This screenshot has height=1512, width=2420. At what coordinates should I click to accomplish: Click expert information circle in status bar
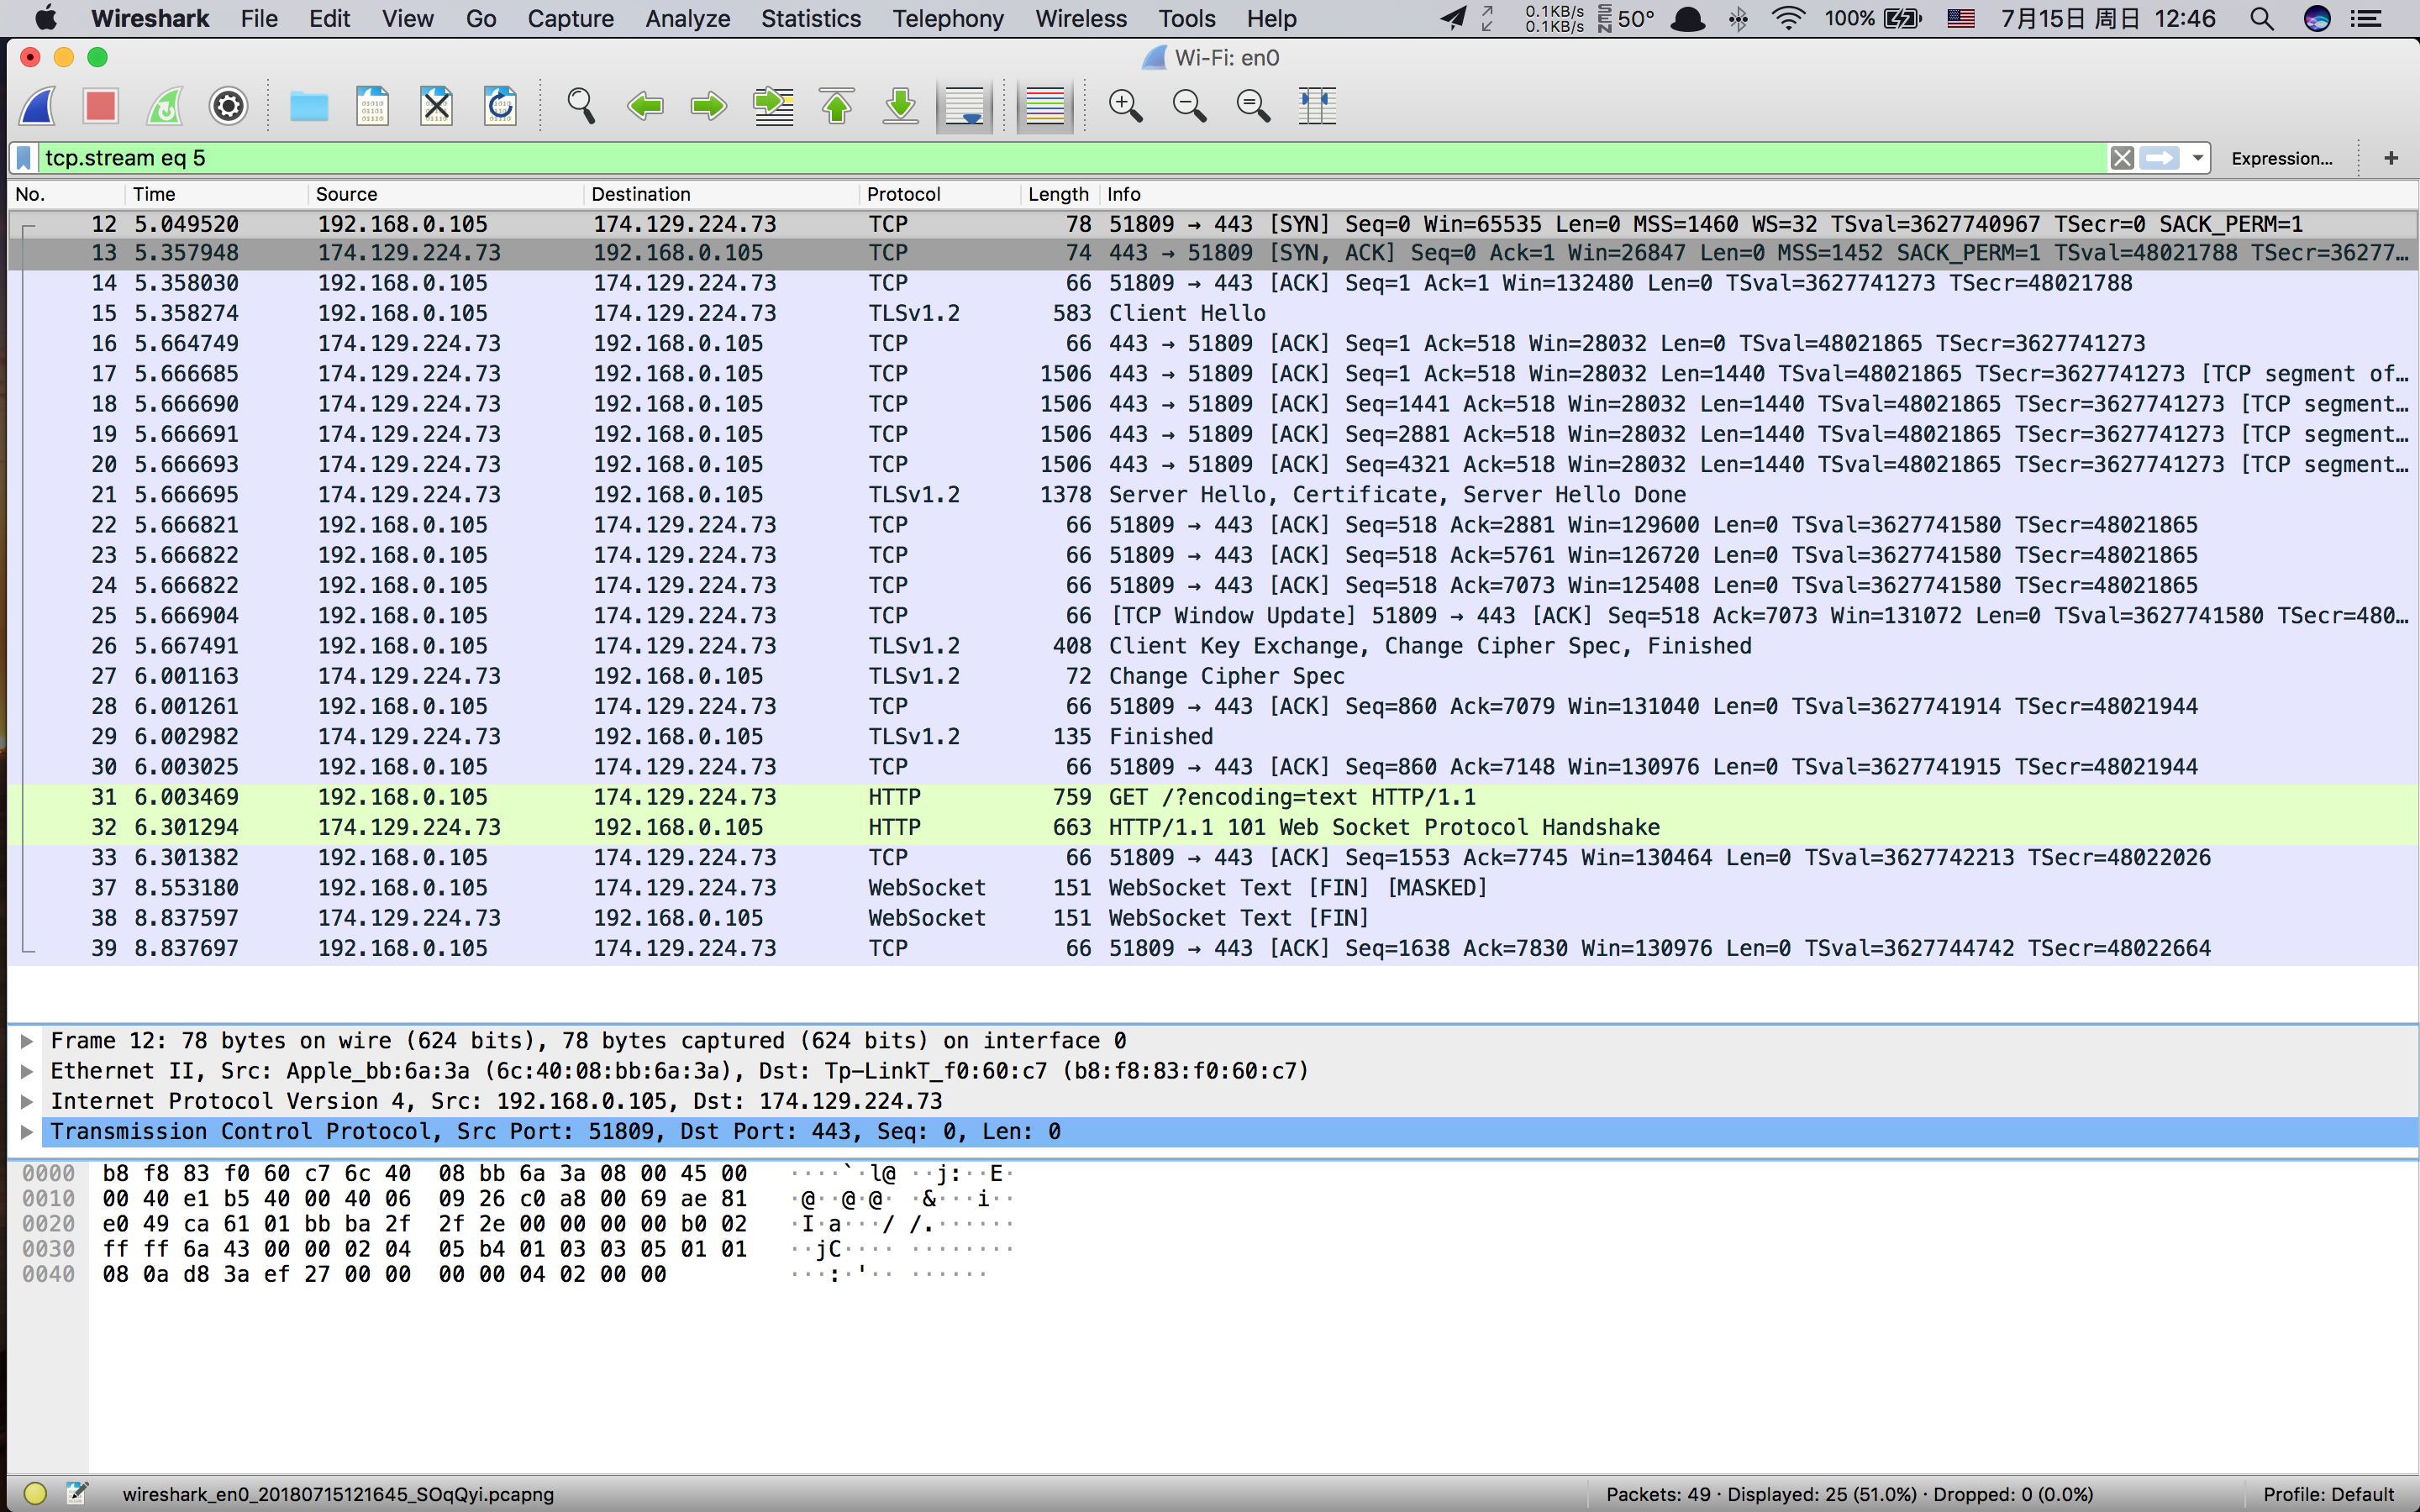pyautogui.click(x=35, y=1493)
